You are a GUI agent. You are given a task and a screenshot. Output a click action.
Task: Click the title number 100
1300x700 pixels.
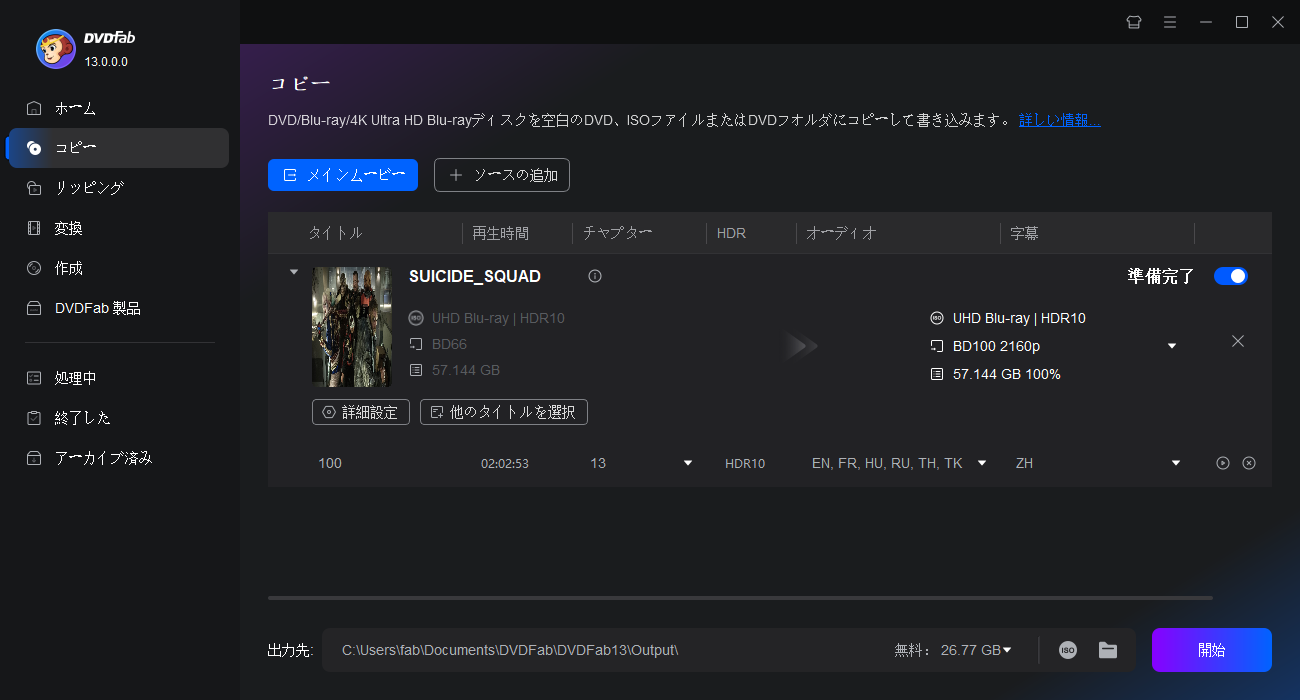(x=330, y=463)
